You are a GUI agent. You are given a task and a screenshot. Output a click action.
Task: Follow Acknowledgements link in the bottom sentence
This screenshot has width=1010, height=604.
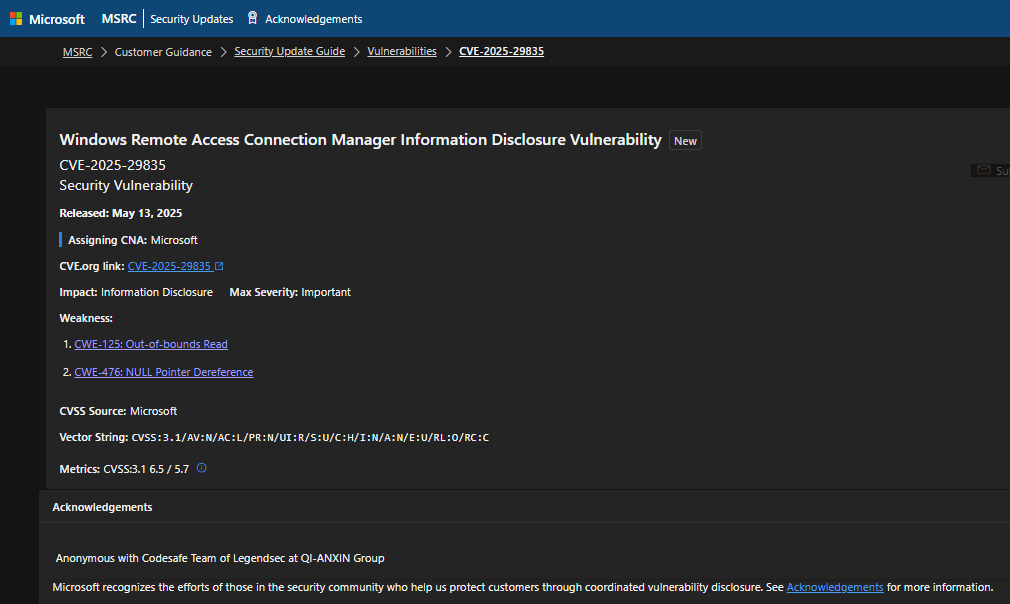coord(835,587)
